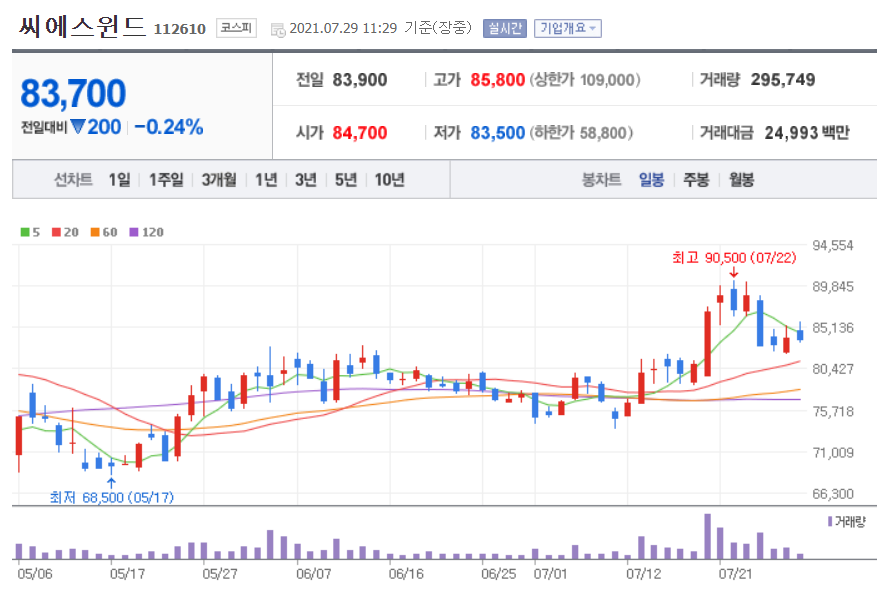Click the orange 60-day moving average swatch
877x592 pixels.
coord(95,232)
